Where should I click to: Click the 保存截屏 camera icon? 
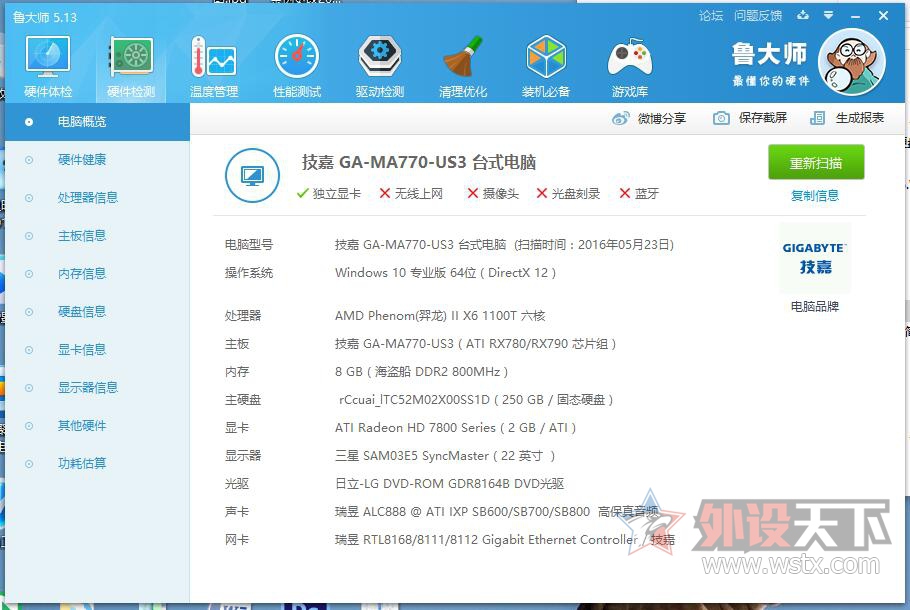(x=721, y=118)
